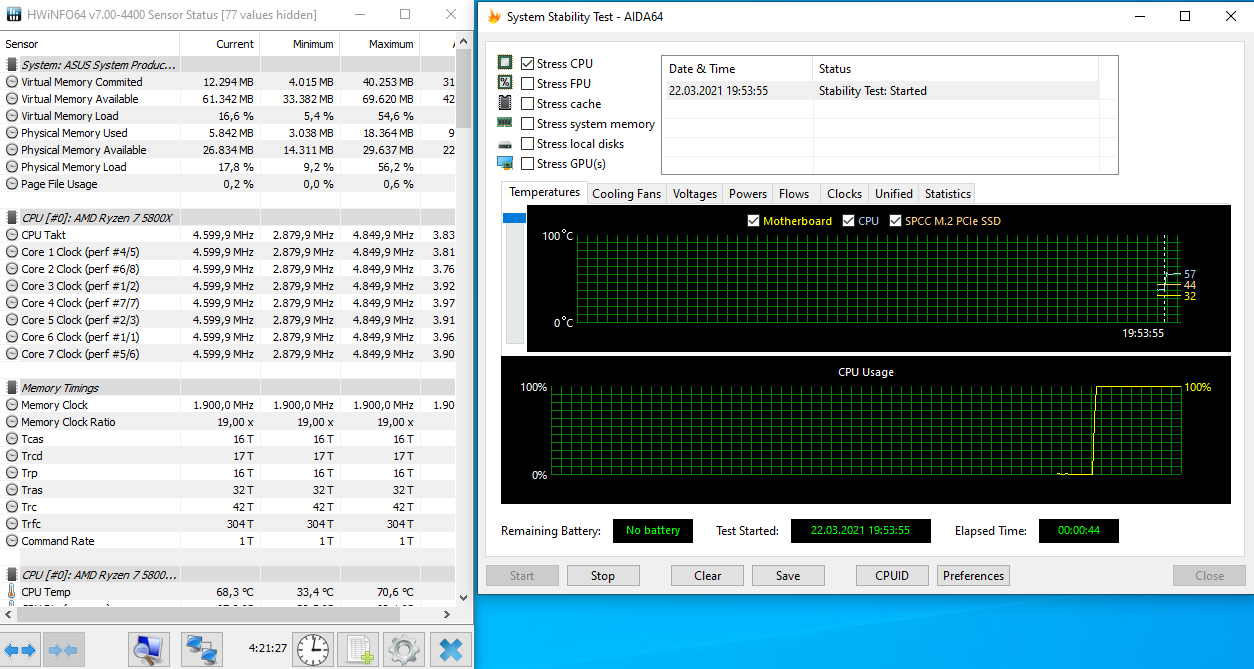
Task: Click the RAM module icon beside Stress system memory
Action: pyautogui.click(x=505, y=123)
